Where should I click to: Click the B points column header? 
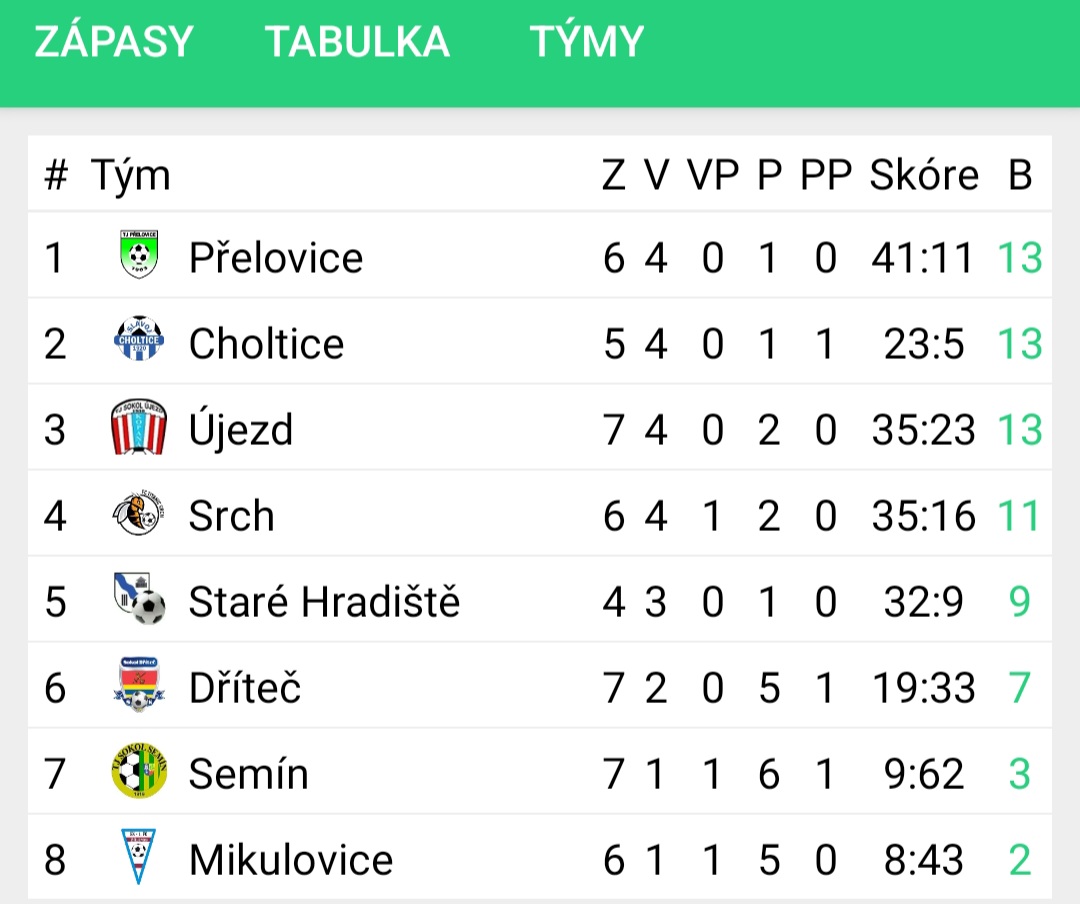pos(1020,175)
